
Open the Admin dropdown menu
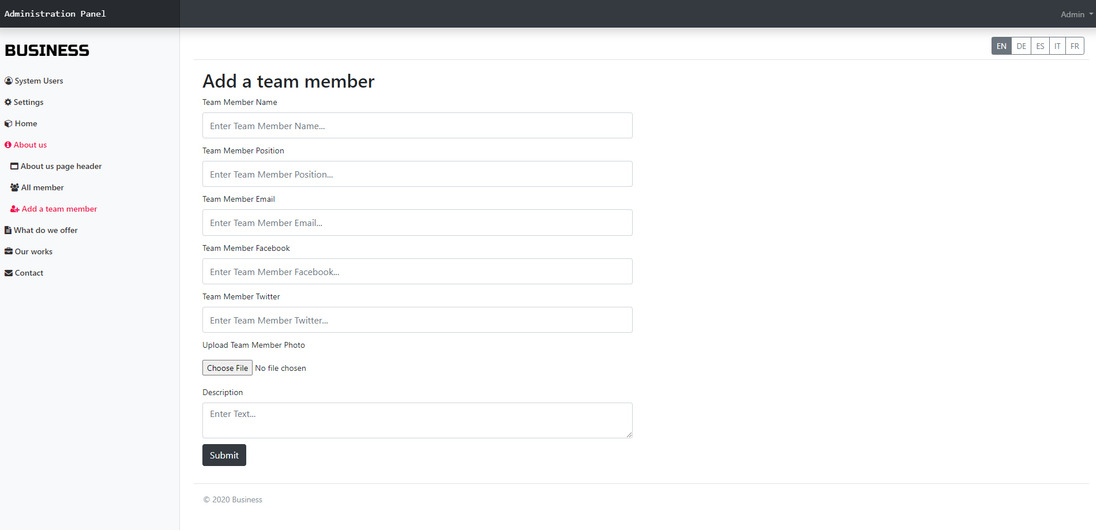pyautogui.click(x=1076, y=14)
